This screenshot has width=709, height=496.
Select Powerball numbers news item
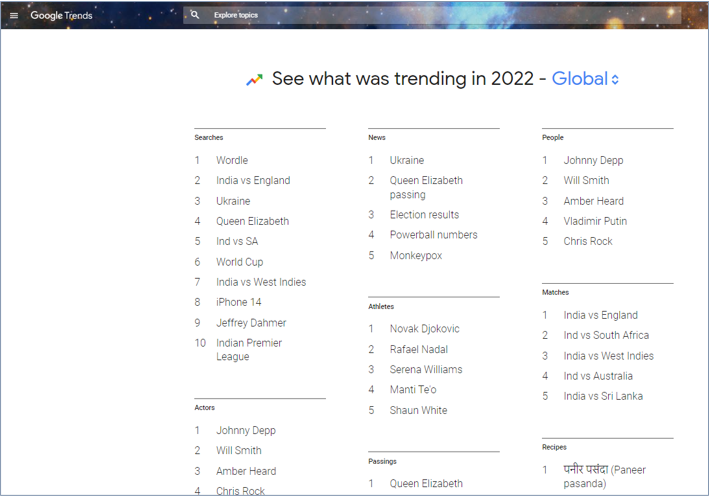pos(434,235)
